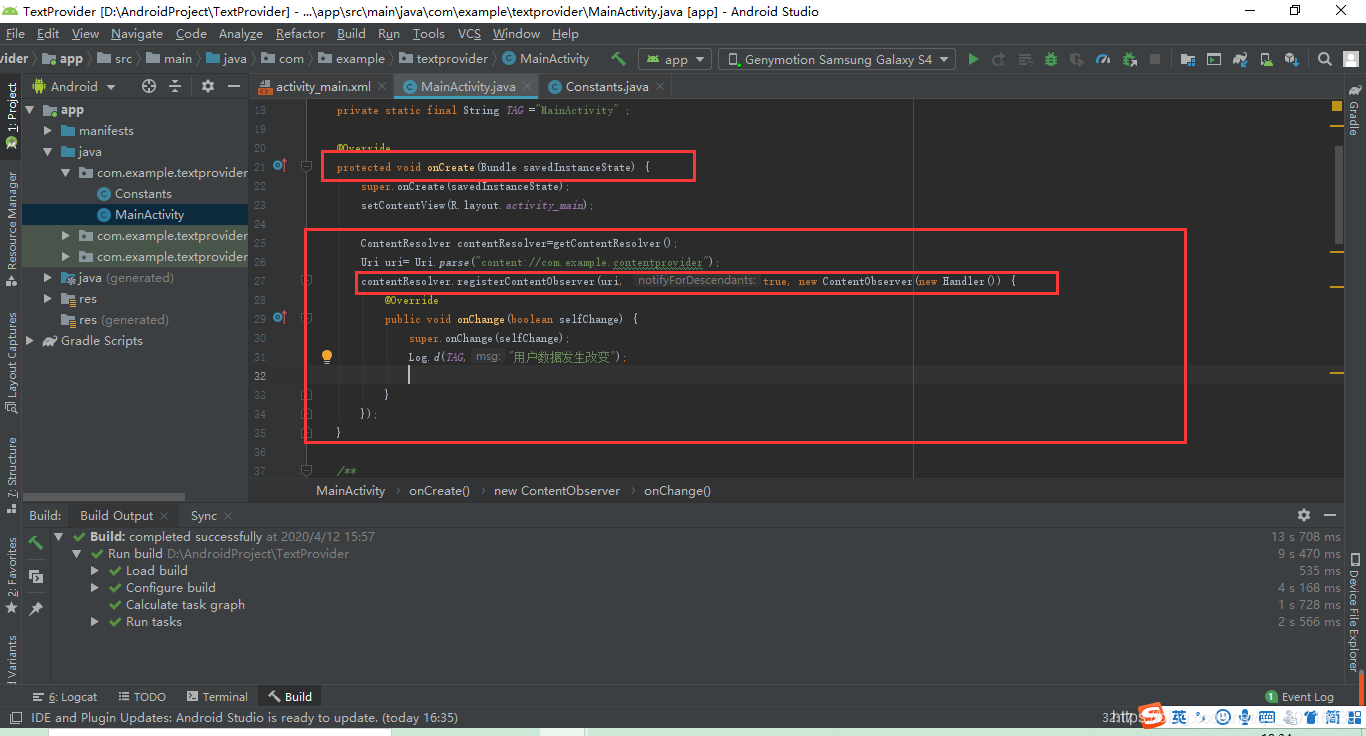Run app with coverage icon
Screen dimensions: 1366x736
coord(1077,59)
